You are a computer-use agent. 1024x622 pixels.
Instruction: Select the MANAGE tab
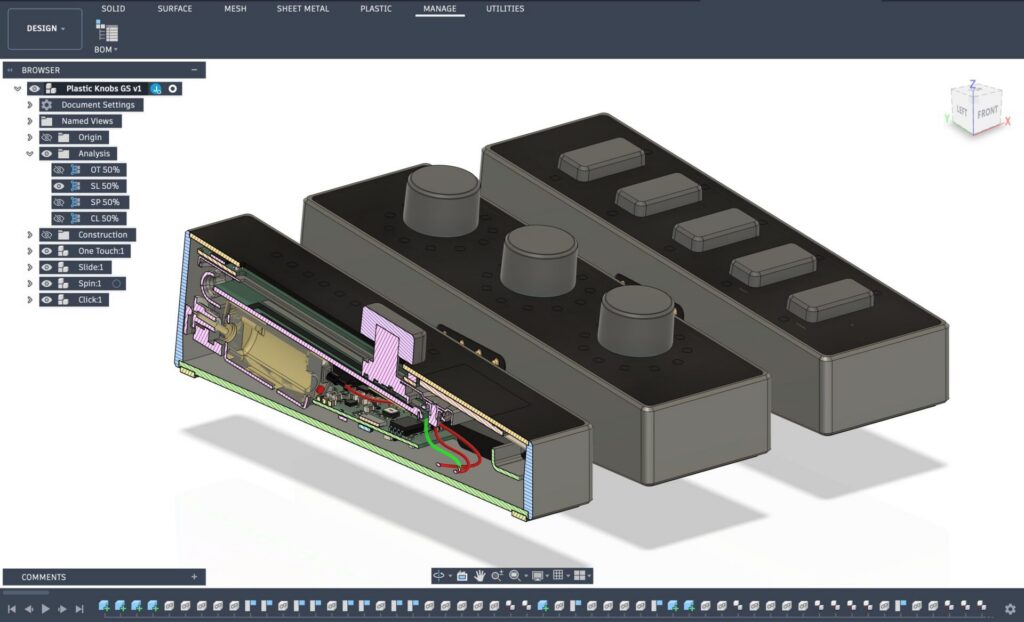click(x=440, y=8)
